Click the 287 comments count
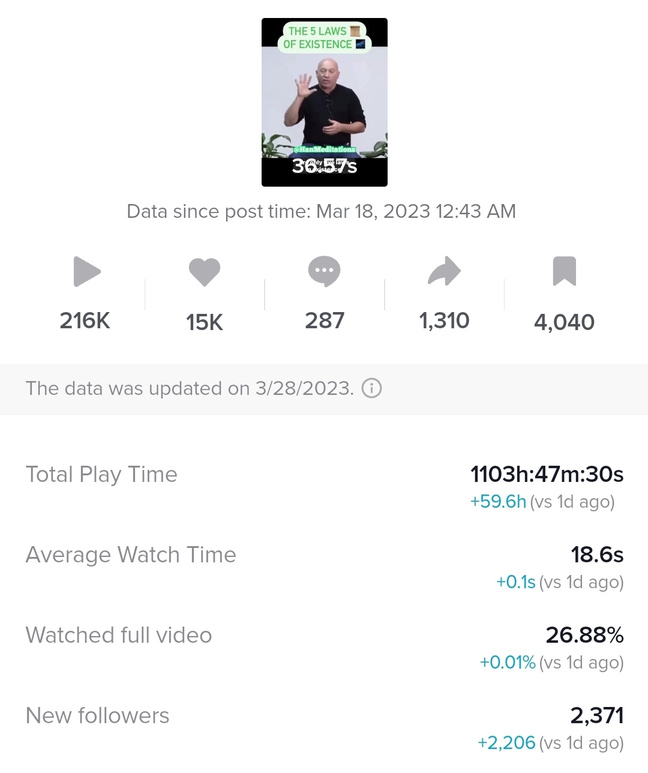 324,321
